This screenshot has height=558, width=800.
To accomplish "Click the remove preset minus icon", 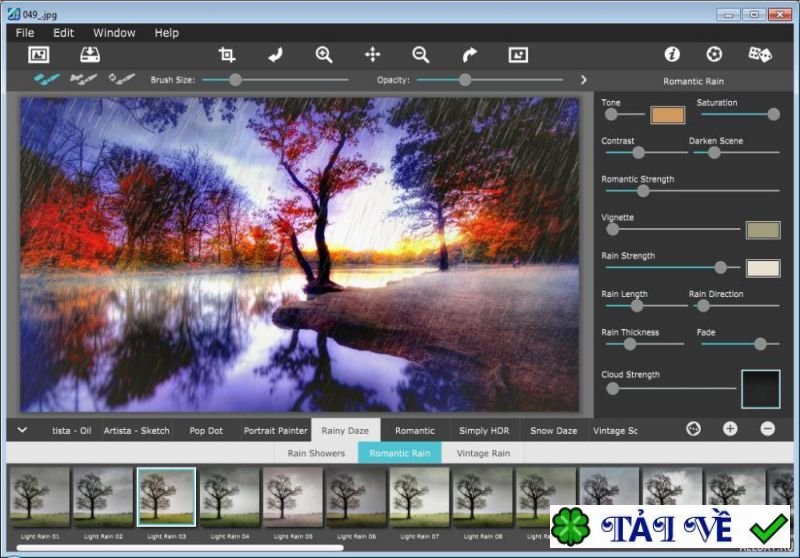I will 767,429.
